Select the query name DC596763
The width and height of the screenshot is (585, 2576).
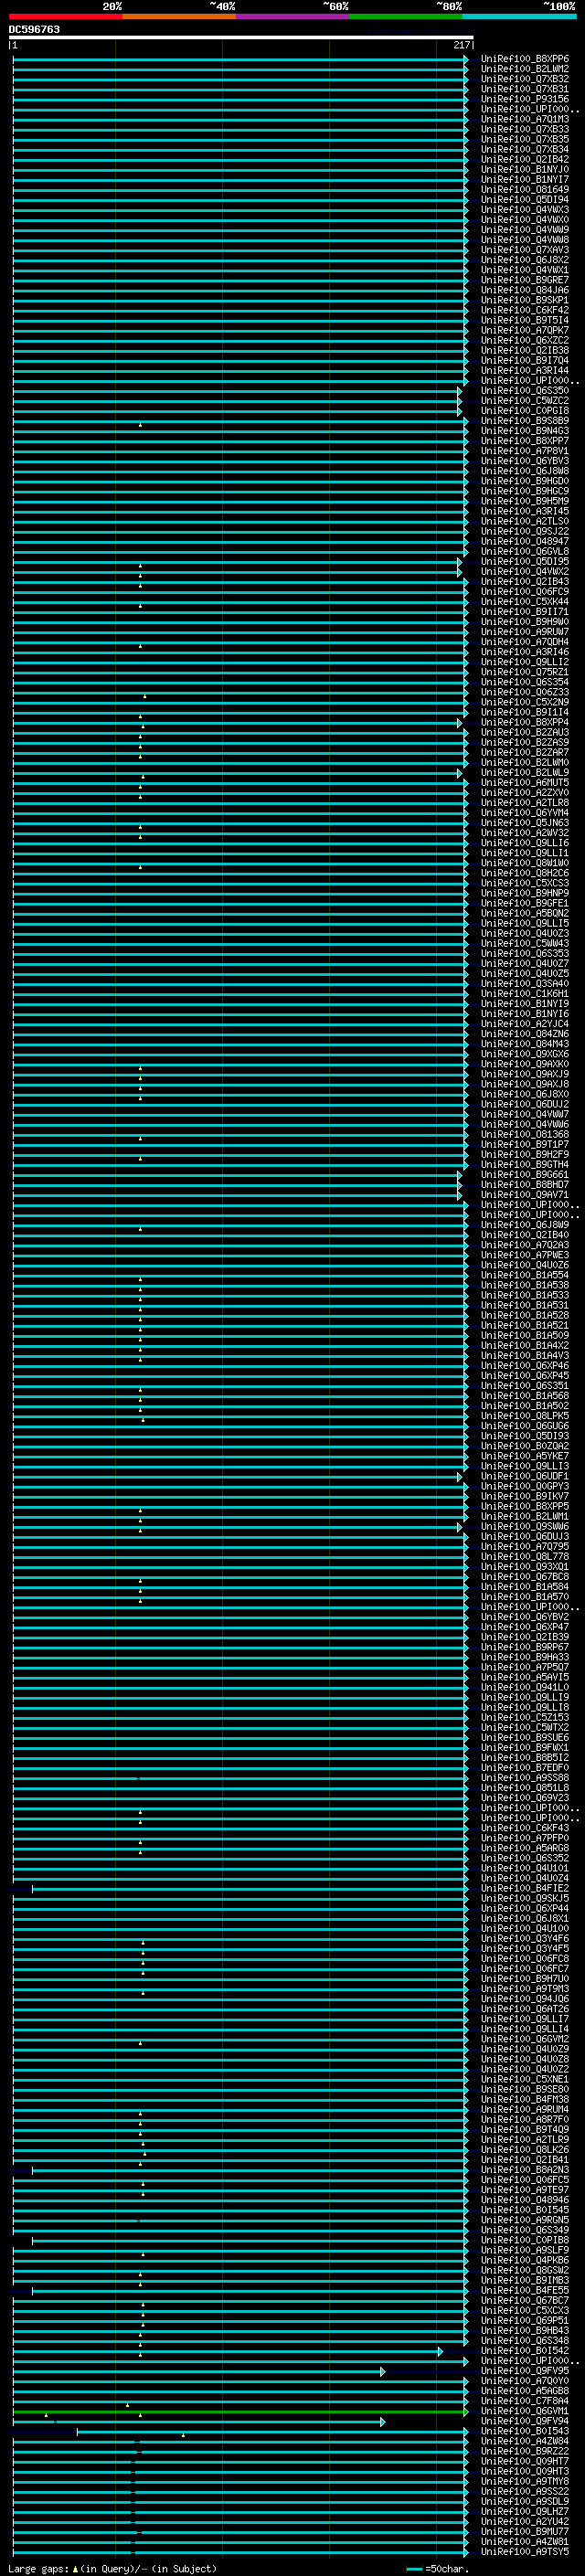[x=34, y=29]
